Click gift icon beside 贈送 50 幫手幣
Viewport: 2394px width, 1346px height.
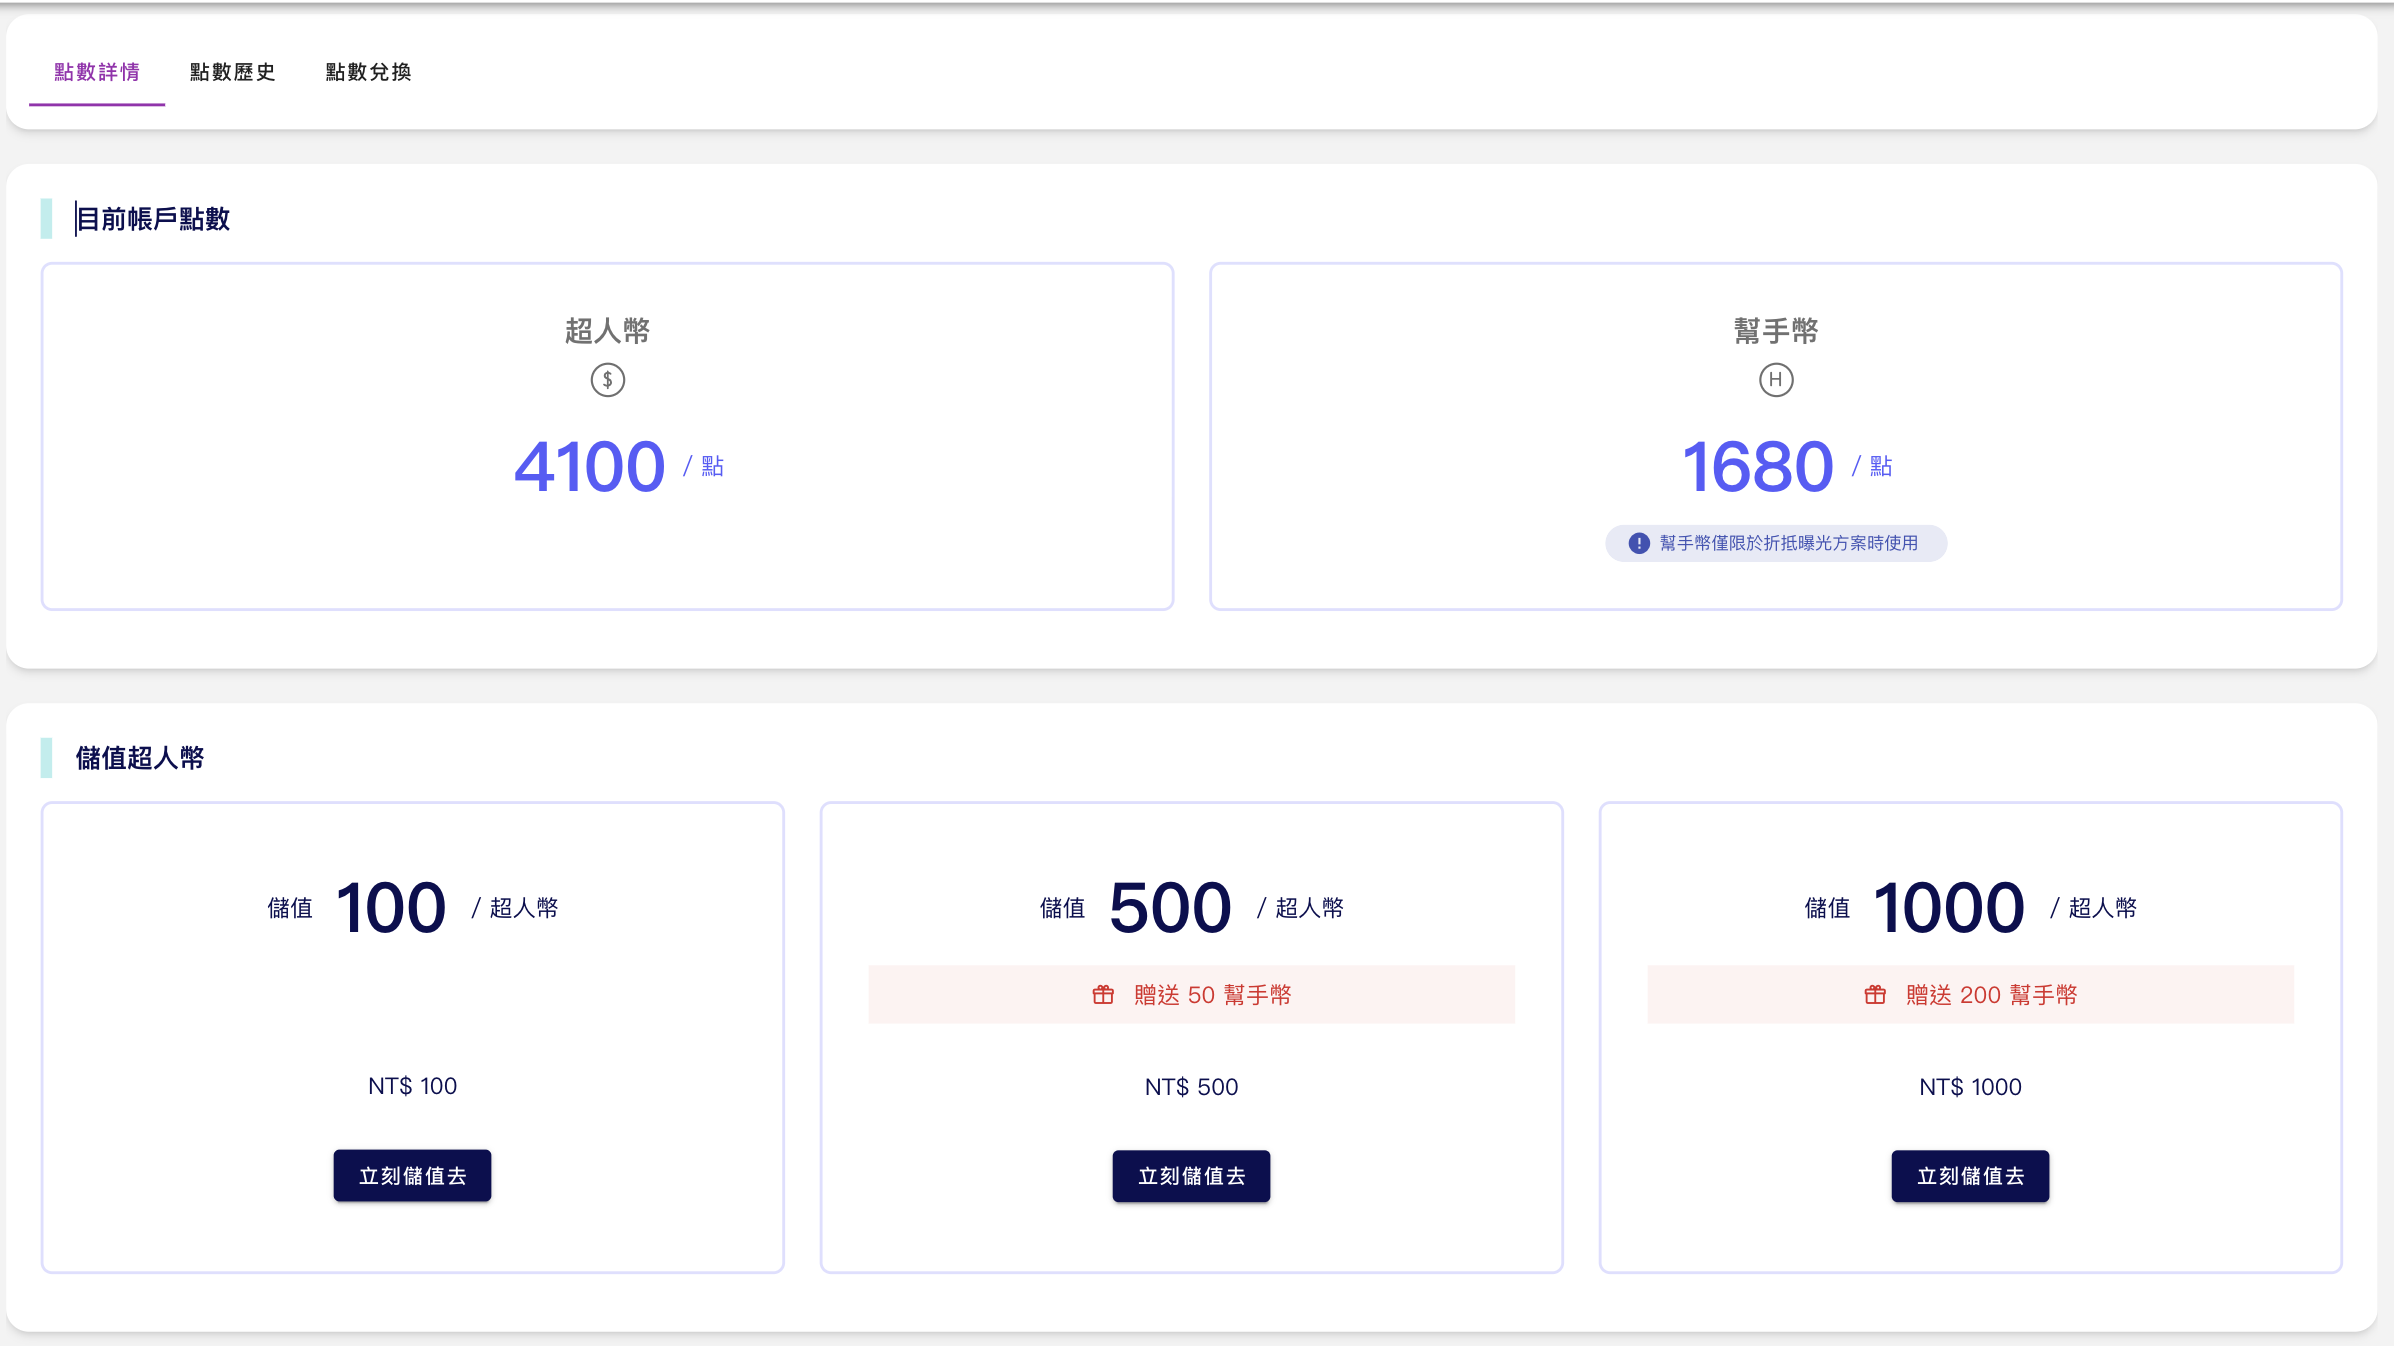pos(1102,995)
